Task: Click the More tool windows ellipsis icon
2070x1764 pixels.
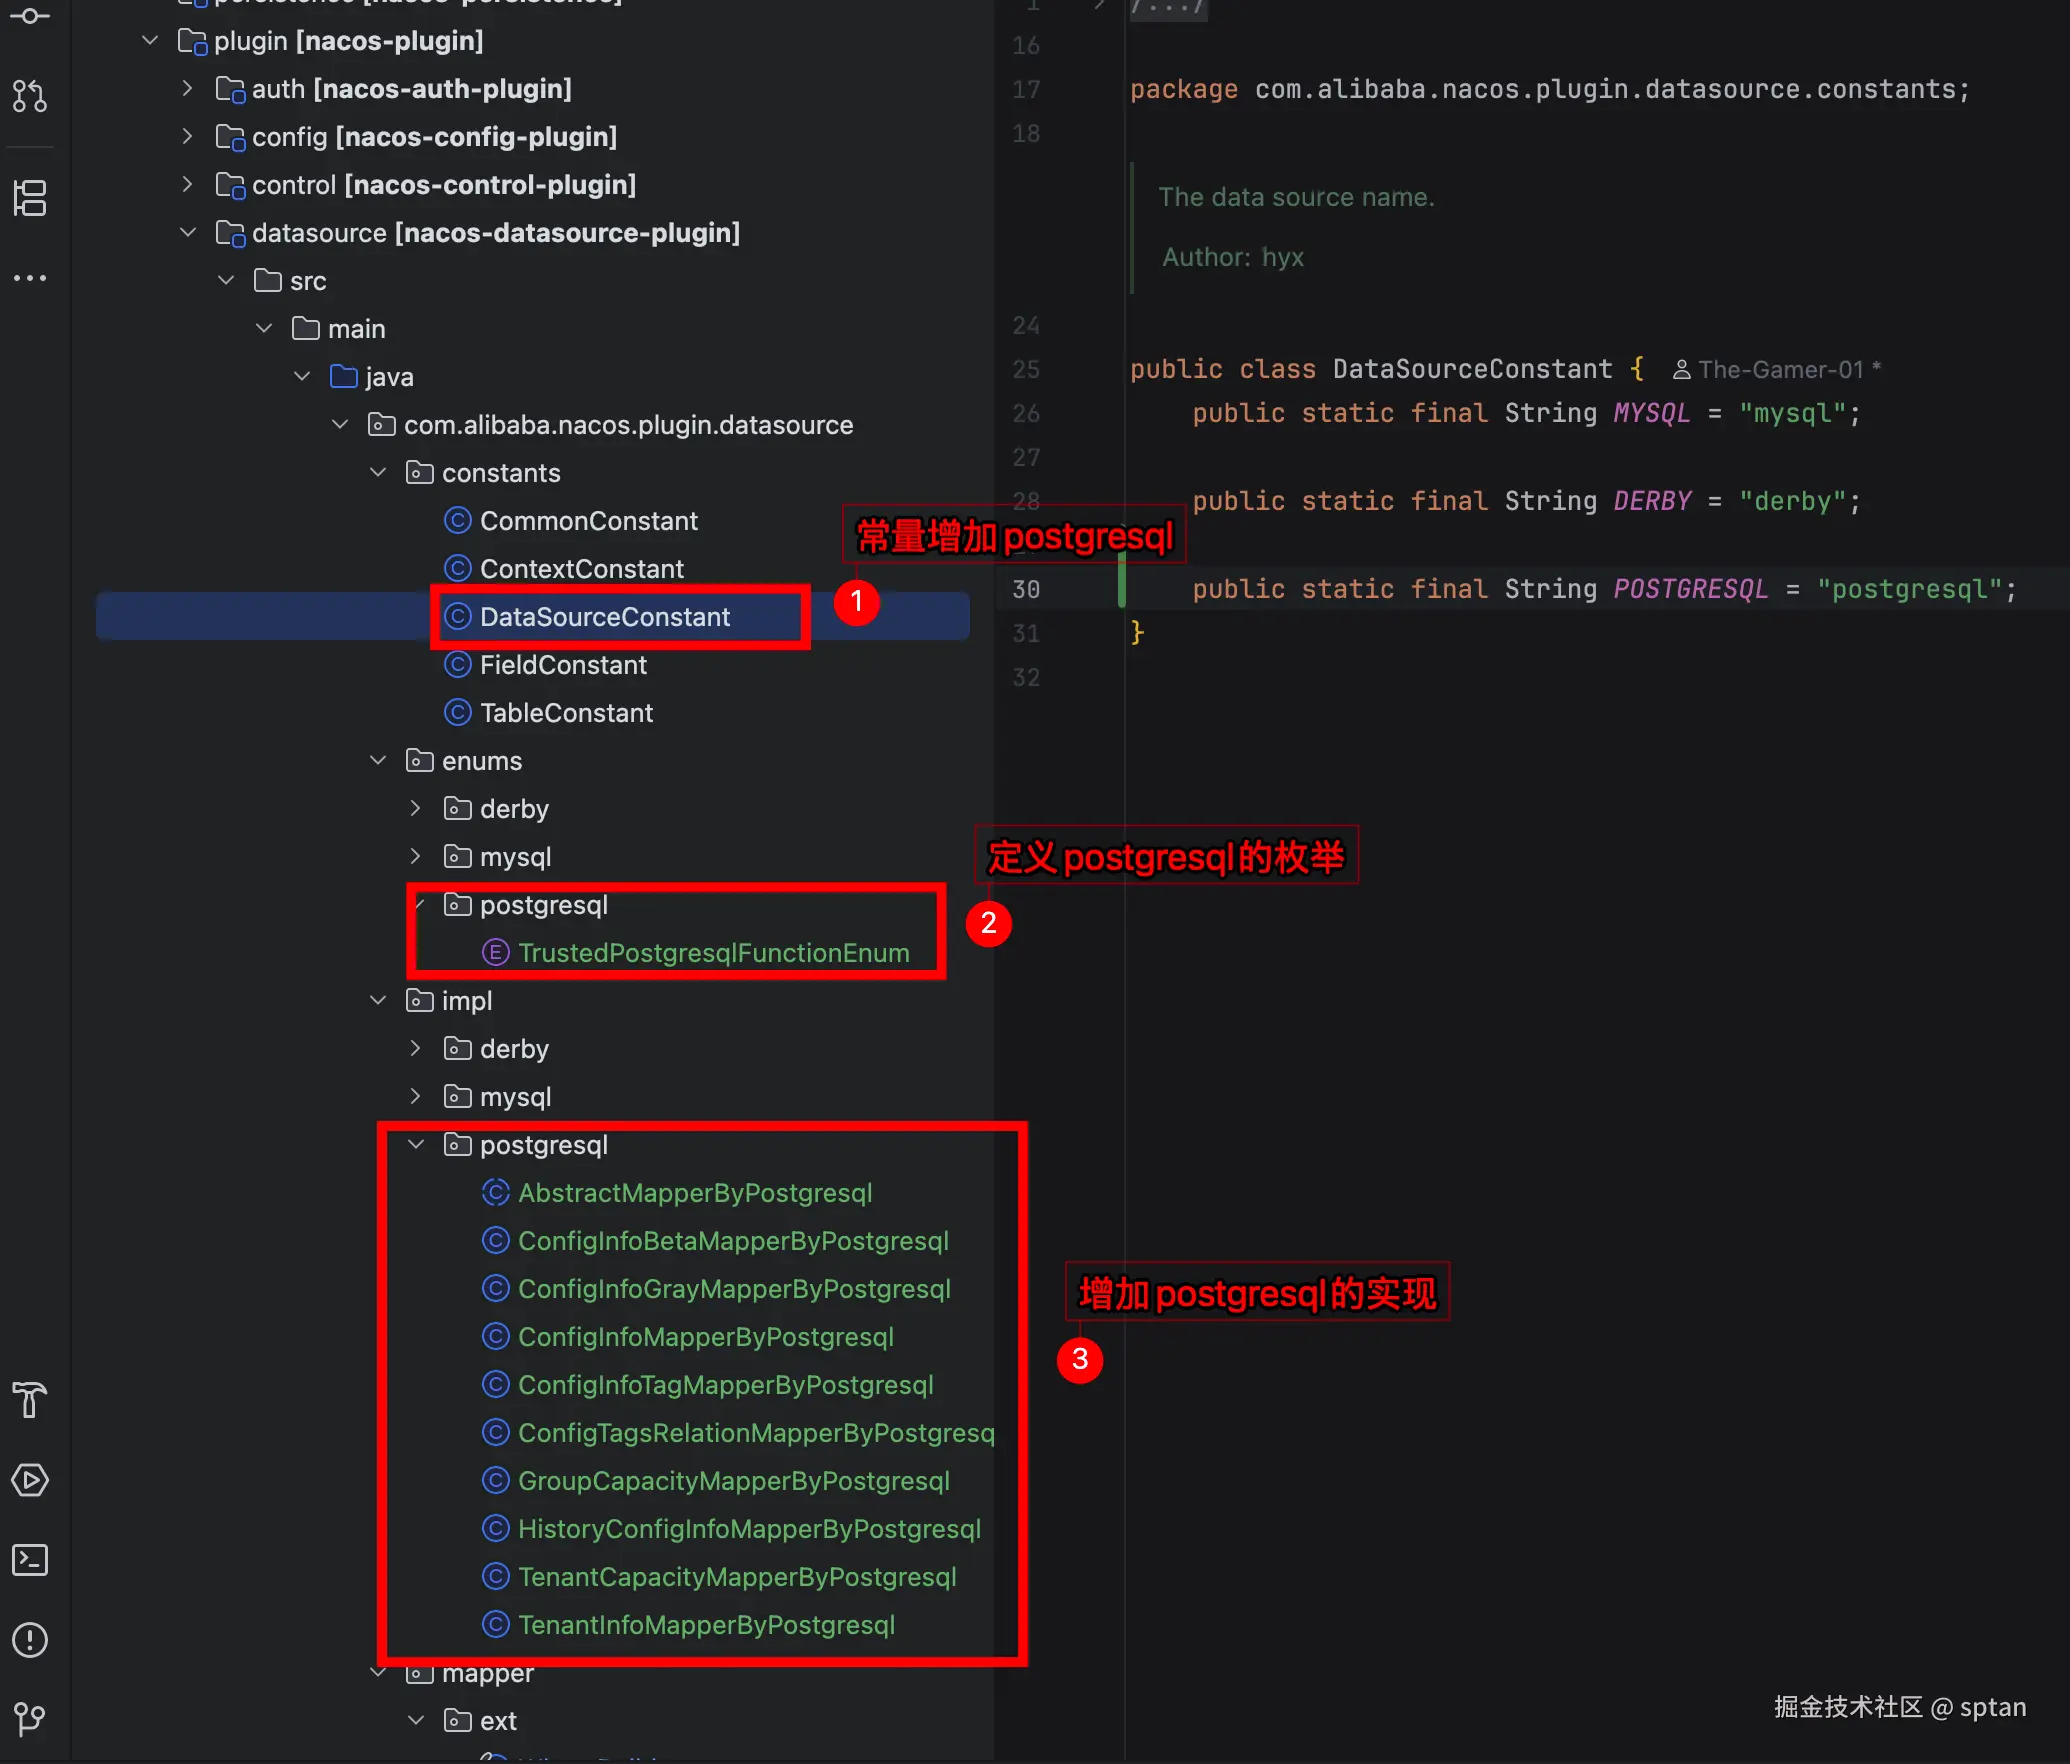Action: (x=30, y=278)
